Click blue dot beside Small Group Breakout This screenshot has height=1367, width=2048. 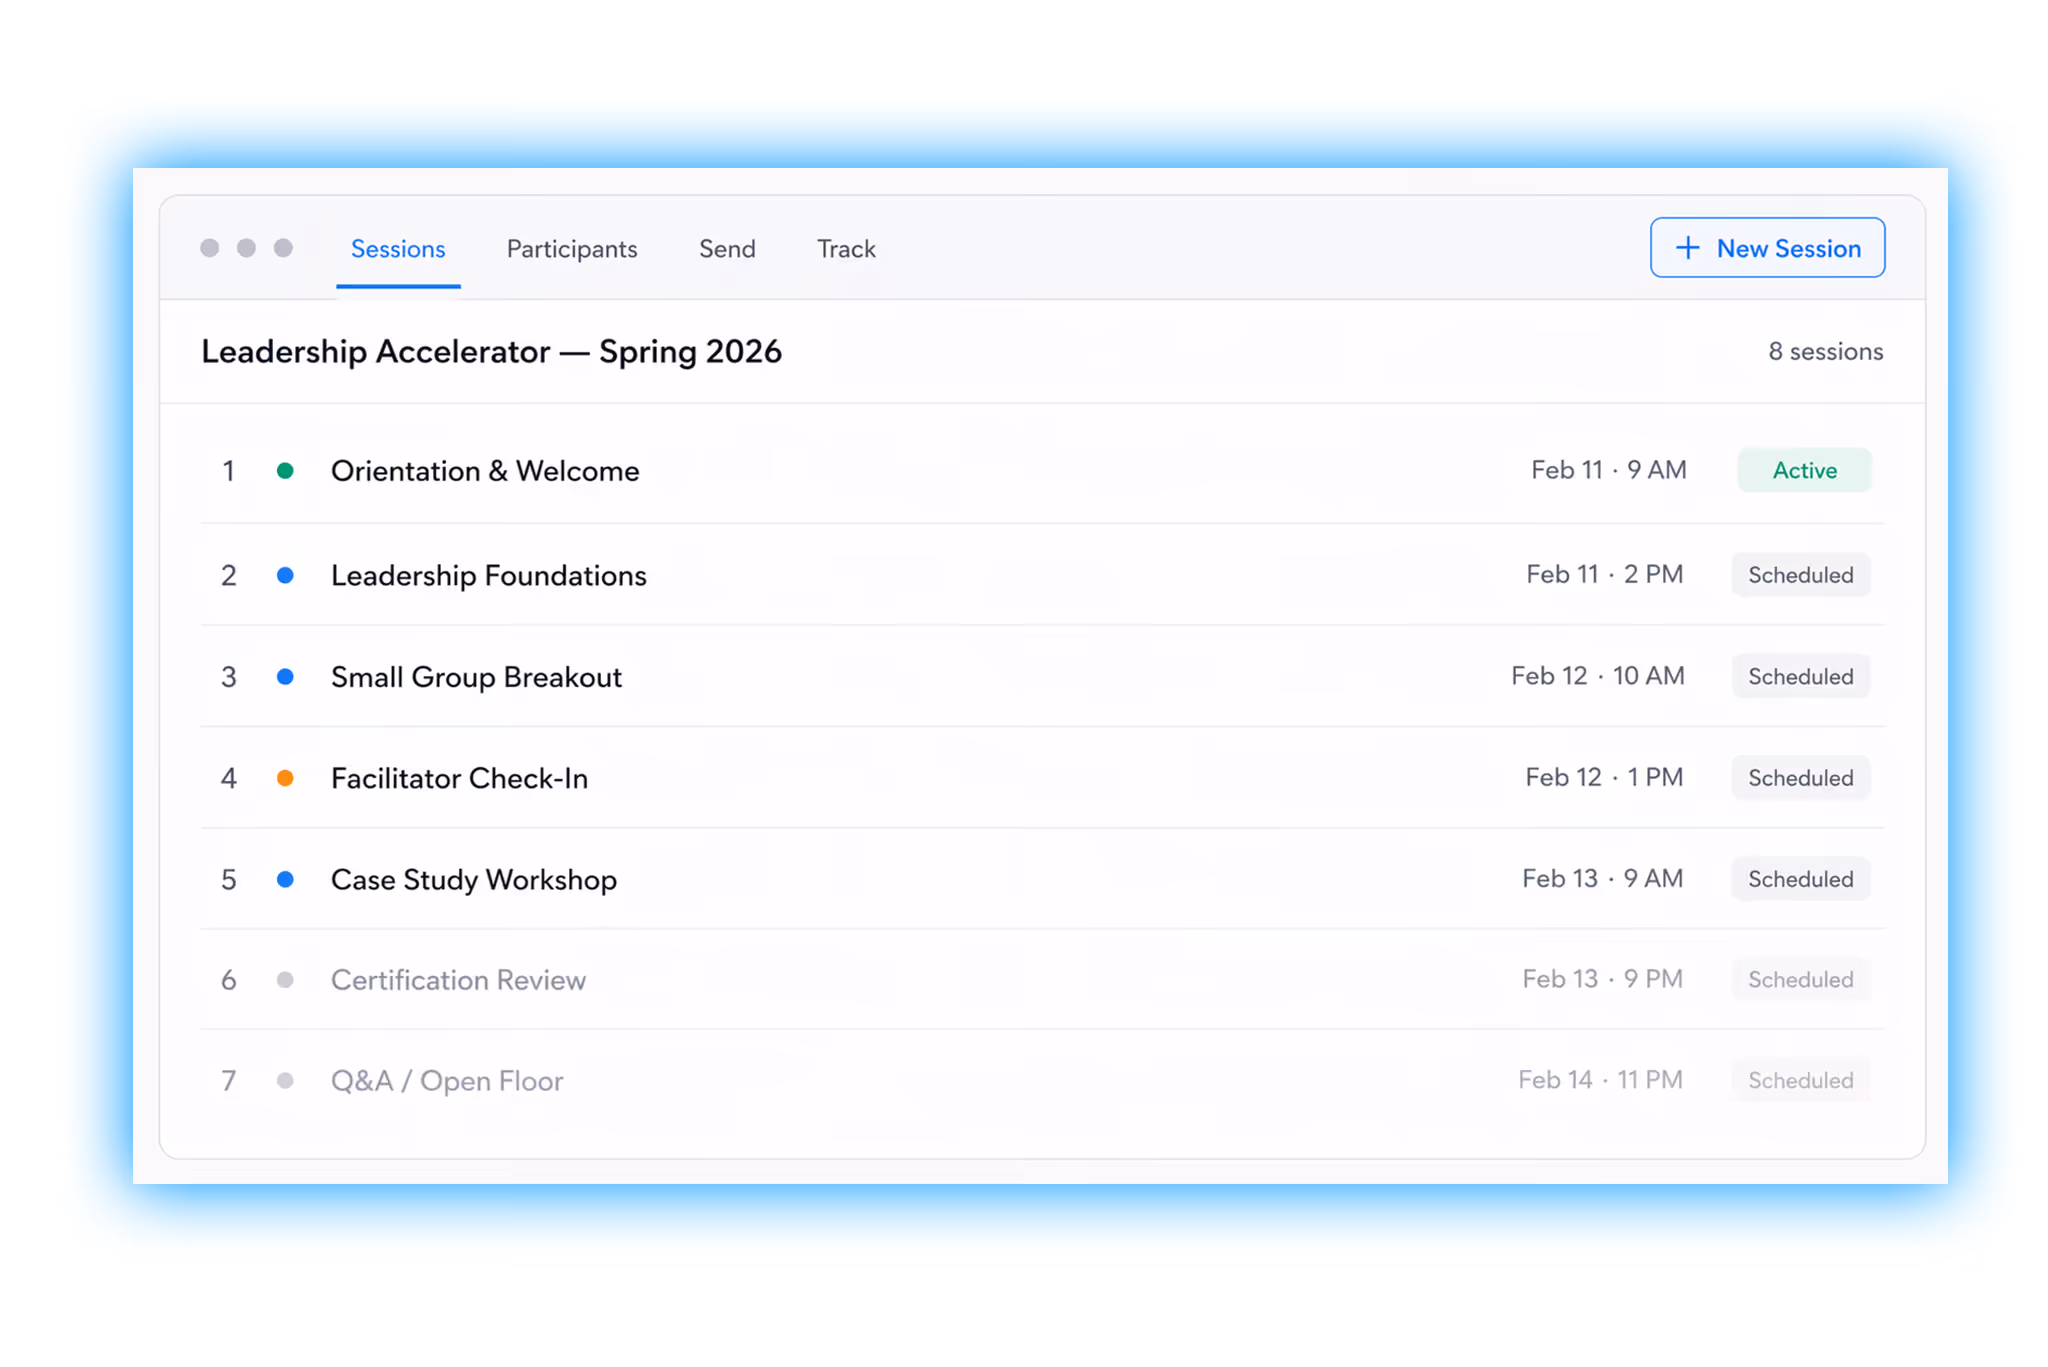point(285,677)
